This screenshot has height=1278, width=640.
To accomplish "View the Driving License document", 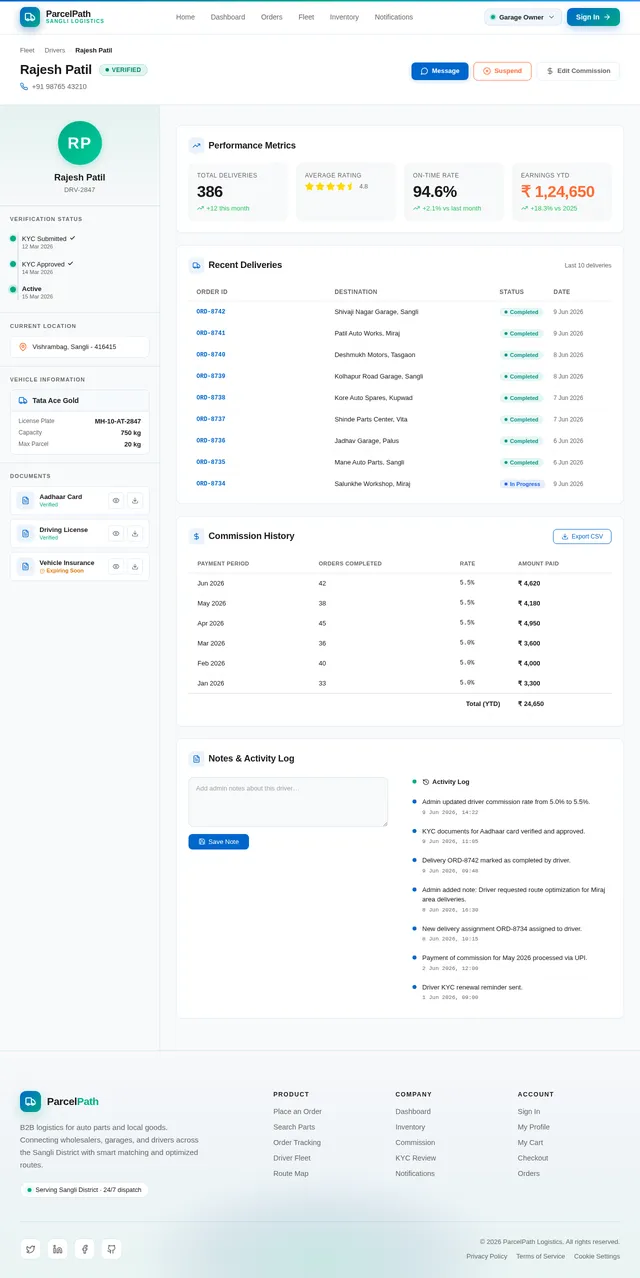I will [116, 533].
